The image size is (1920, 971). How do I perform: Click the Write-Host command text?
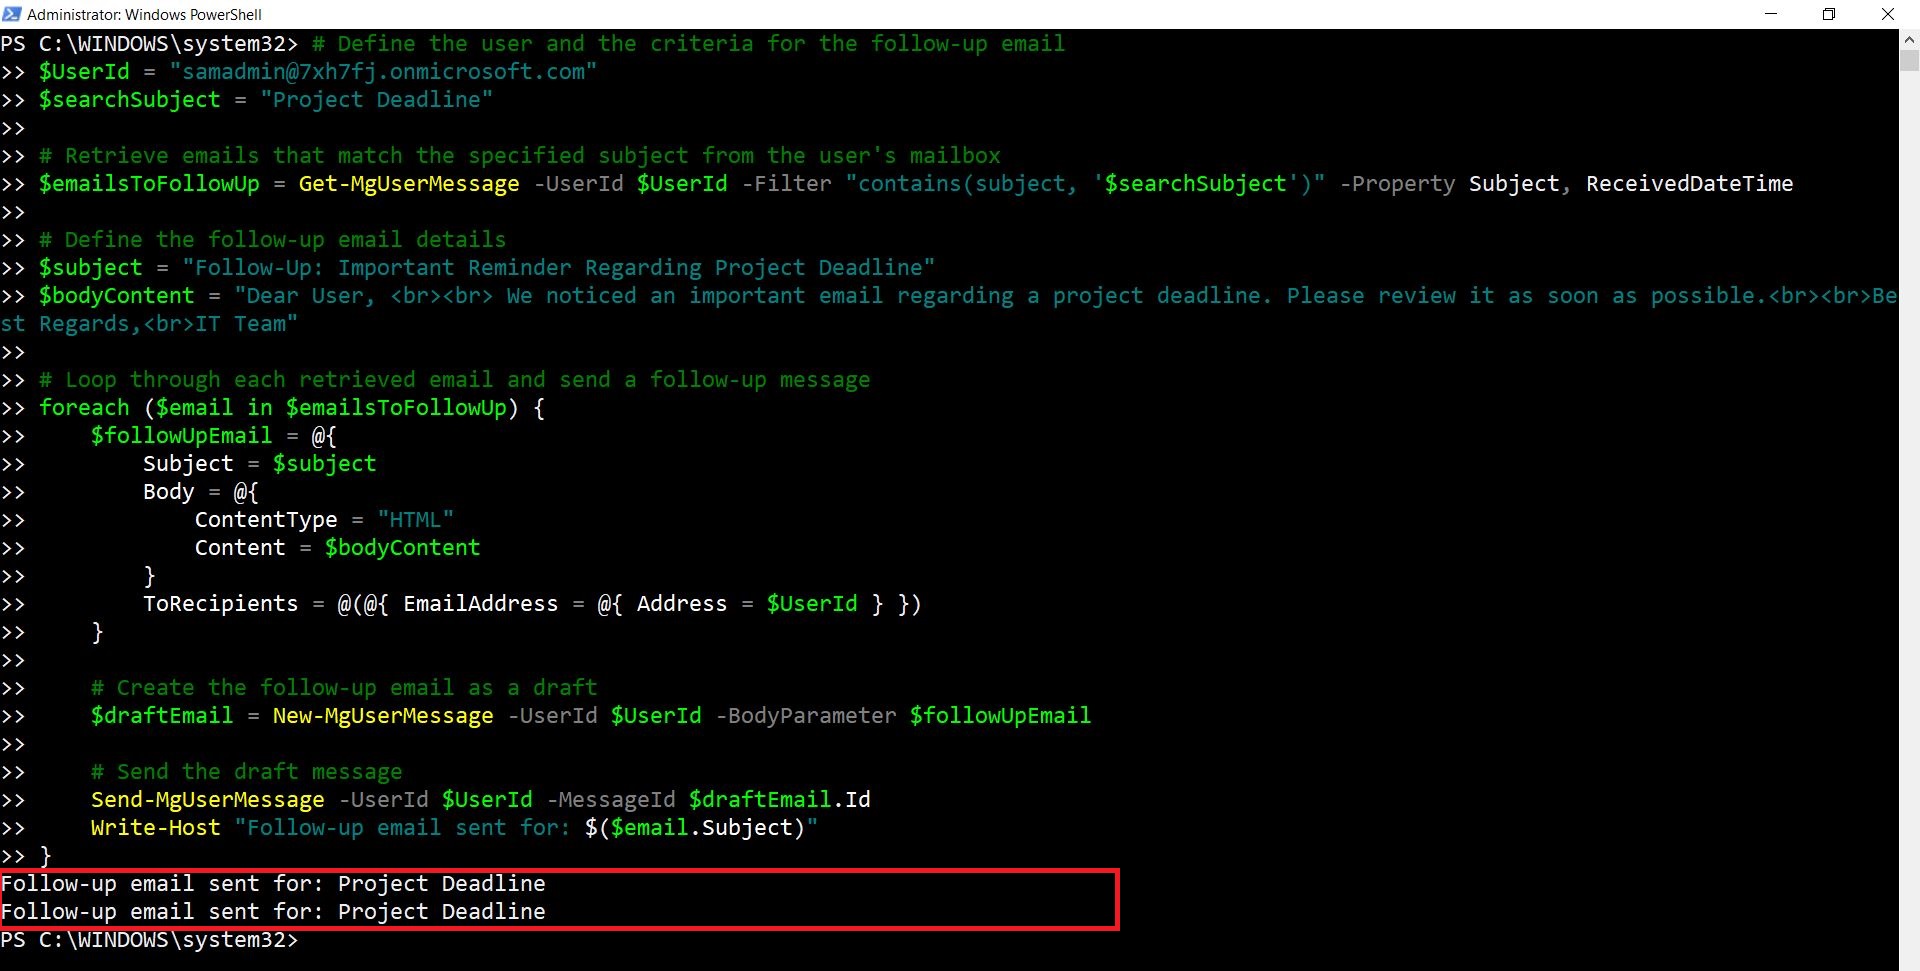point(155,828)
